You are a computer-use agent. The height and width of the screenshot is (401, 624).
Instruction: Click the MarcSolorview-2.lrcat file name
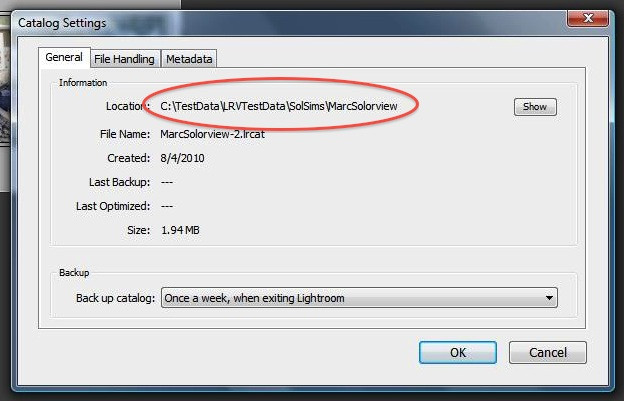coord(212,134)
